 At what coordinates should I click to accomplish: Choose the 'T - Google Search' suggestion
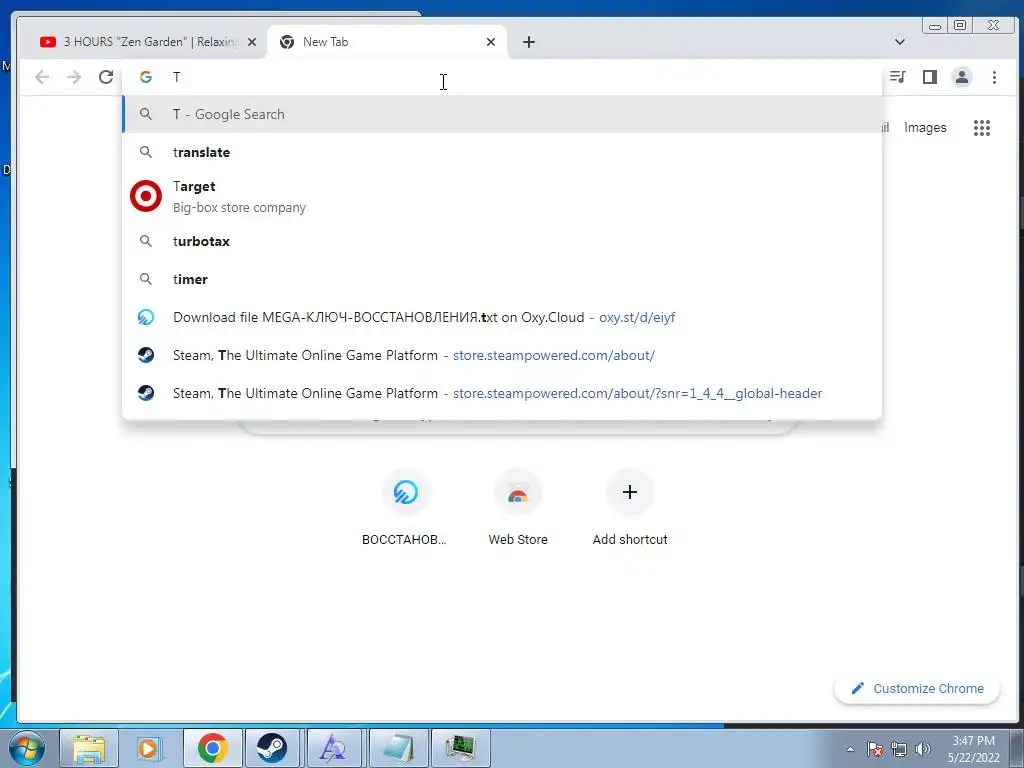[502, 114]
